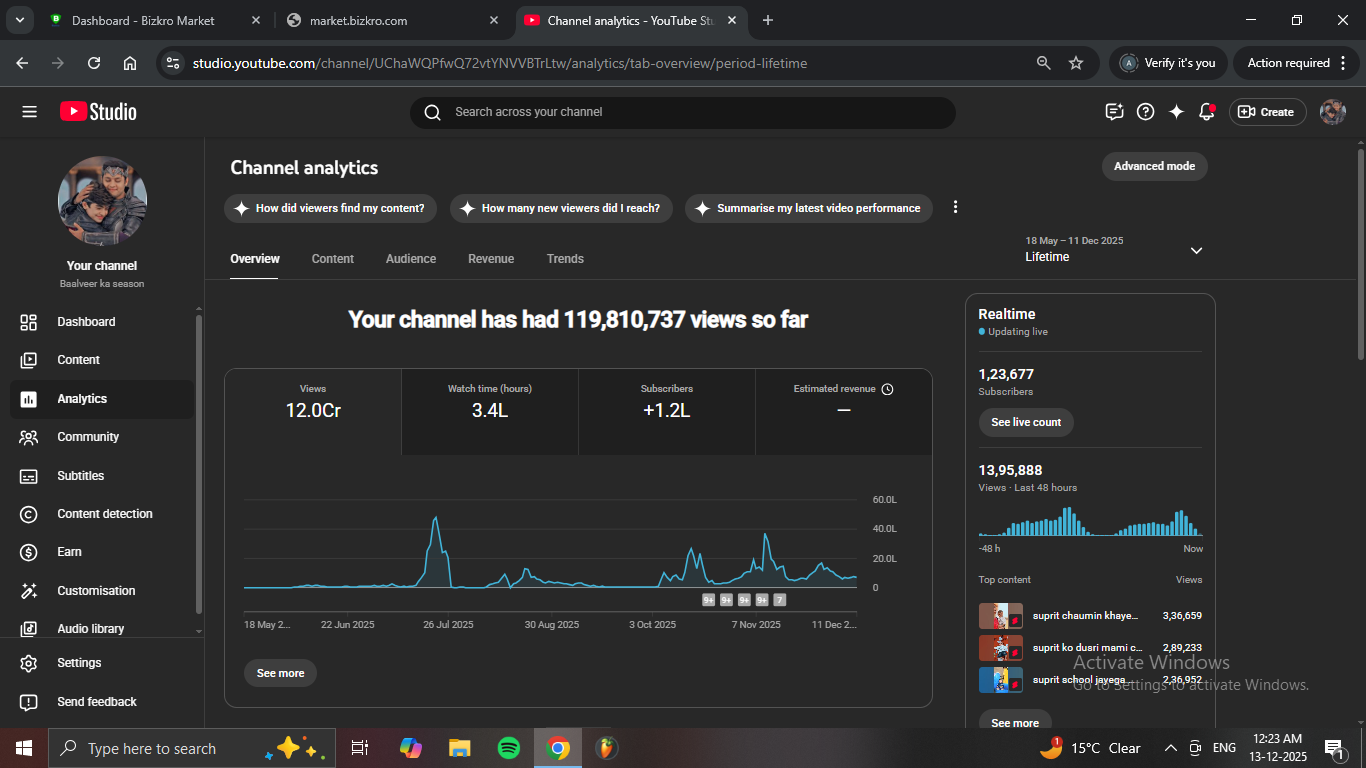
Task: Click the Earn dollar icon in sidebar
Action: click(x=29, y=552)
